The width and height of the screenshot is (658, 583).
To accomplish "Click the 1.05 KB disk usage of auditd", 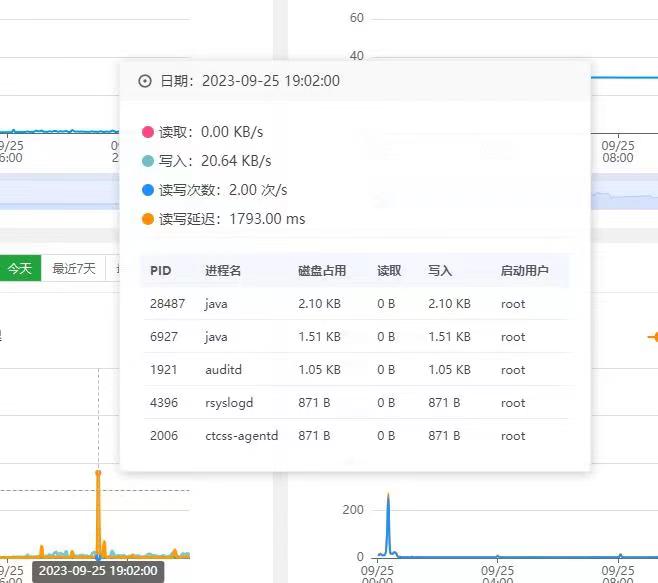I will pos(319,370).
